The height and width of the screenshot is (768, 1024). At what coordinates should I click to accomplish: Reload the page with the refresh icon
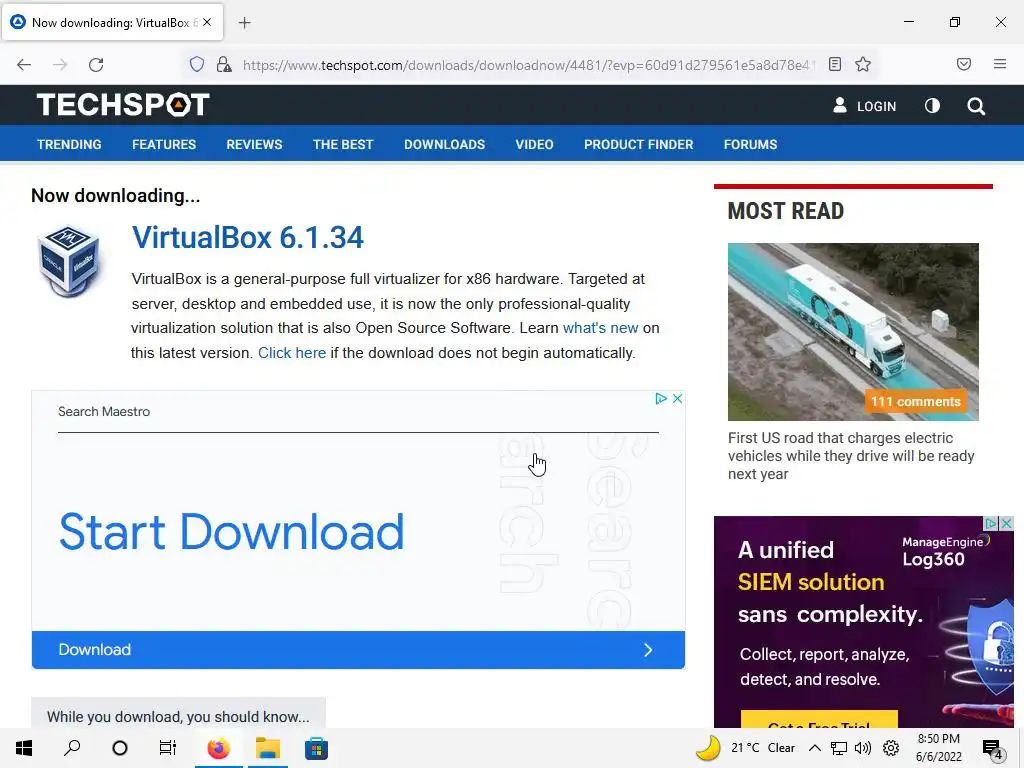(96, 64)
